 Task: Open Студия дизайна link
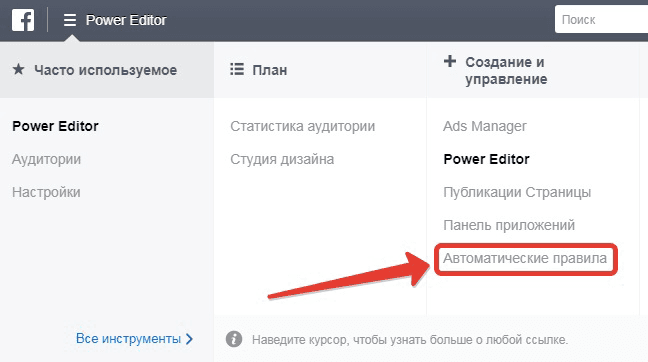(282, 159)
